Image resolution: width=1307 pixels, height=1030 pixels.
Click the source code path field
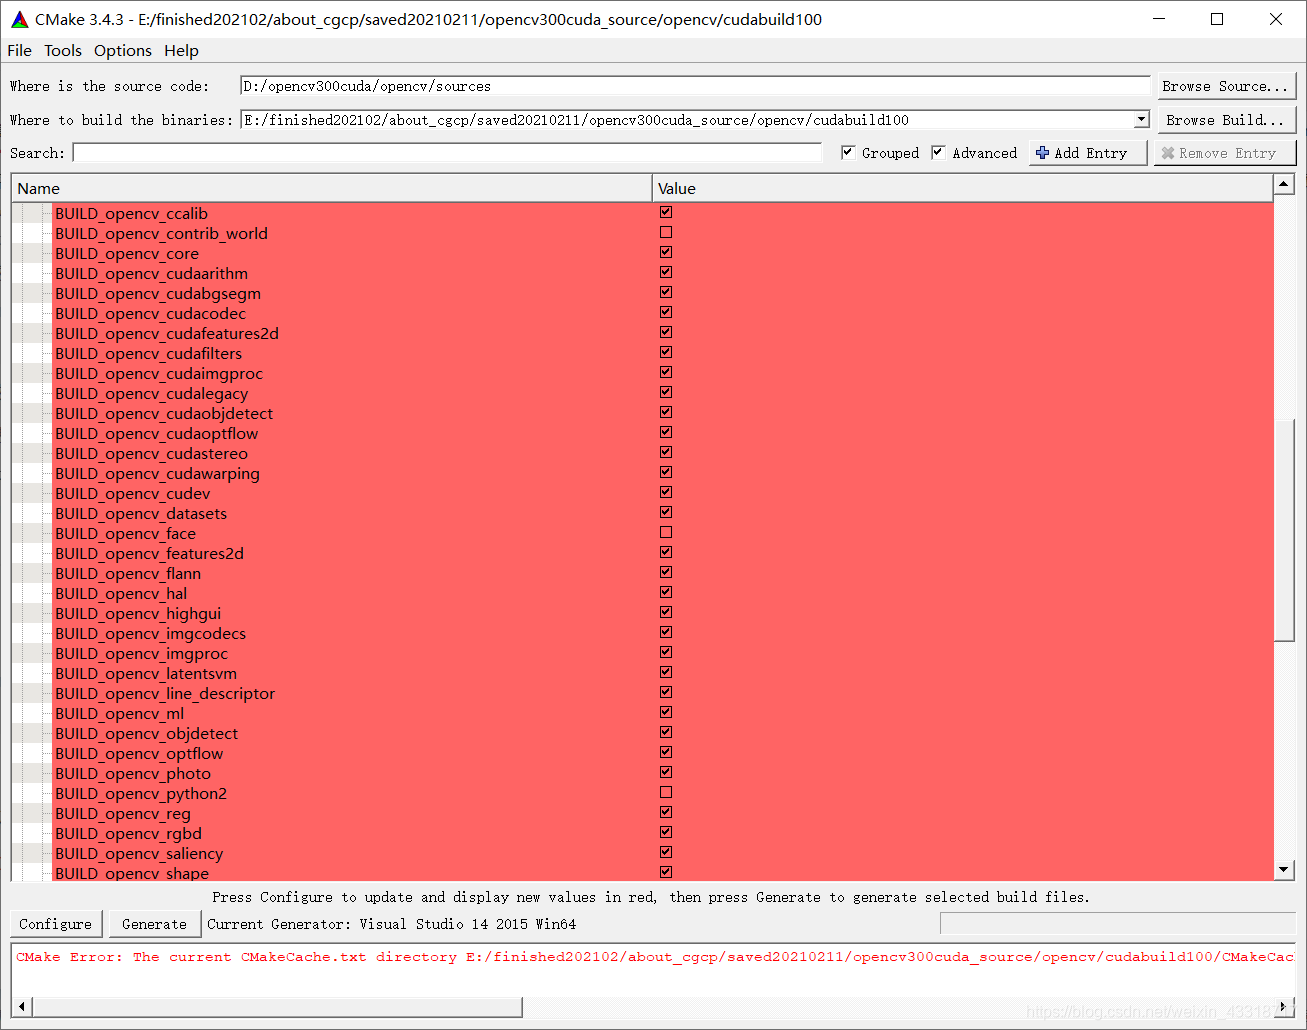695,86
